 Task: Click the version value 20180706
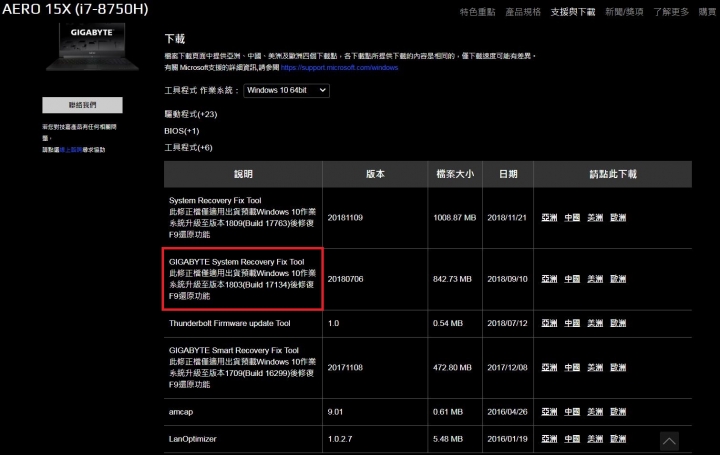[345, 279]
